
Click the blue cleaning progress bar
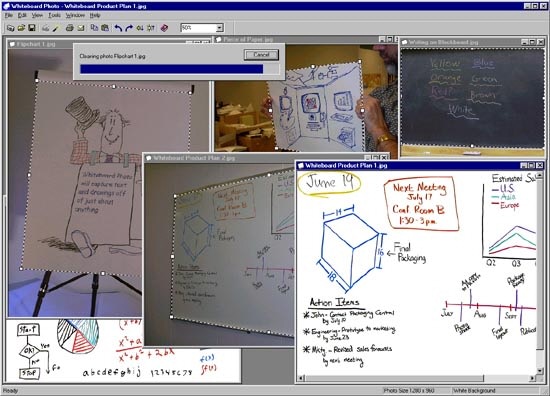coord(172,69)
